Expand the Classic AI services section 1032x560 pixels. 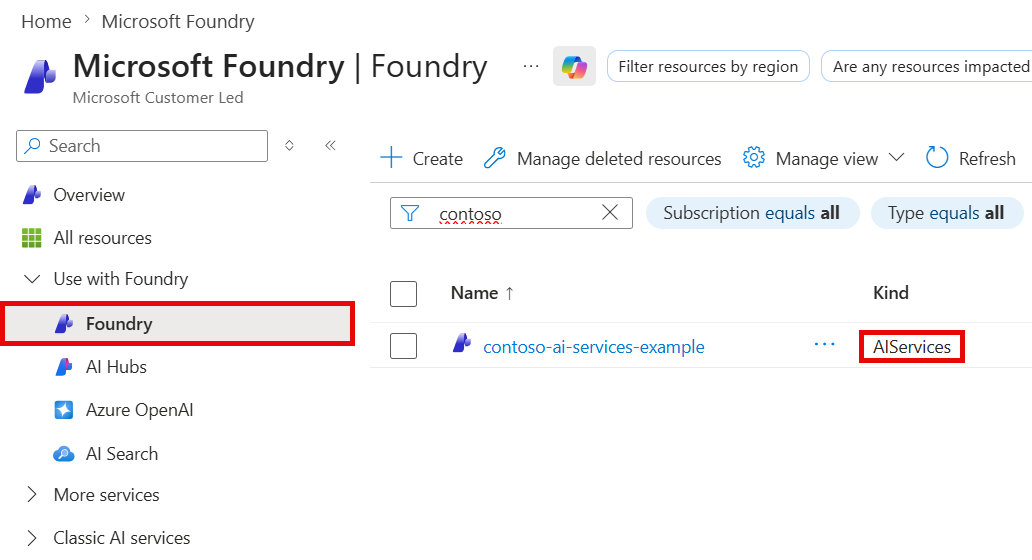point(32,538)
